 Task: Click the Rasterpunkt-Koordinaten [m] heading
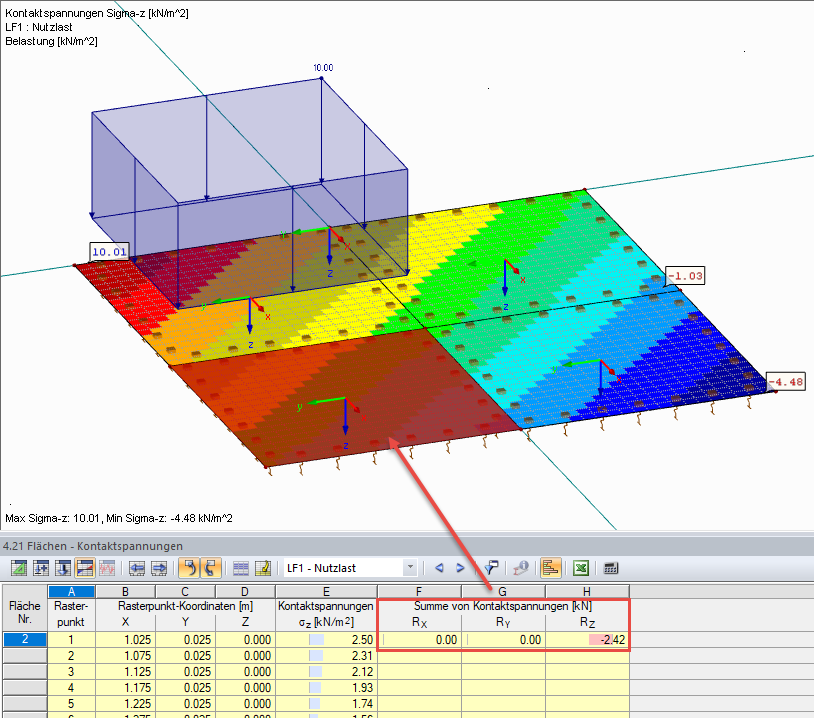tap(185, 606)
